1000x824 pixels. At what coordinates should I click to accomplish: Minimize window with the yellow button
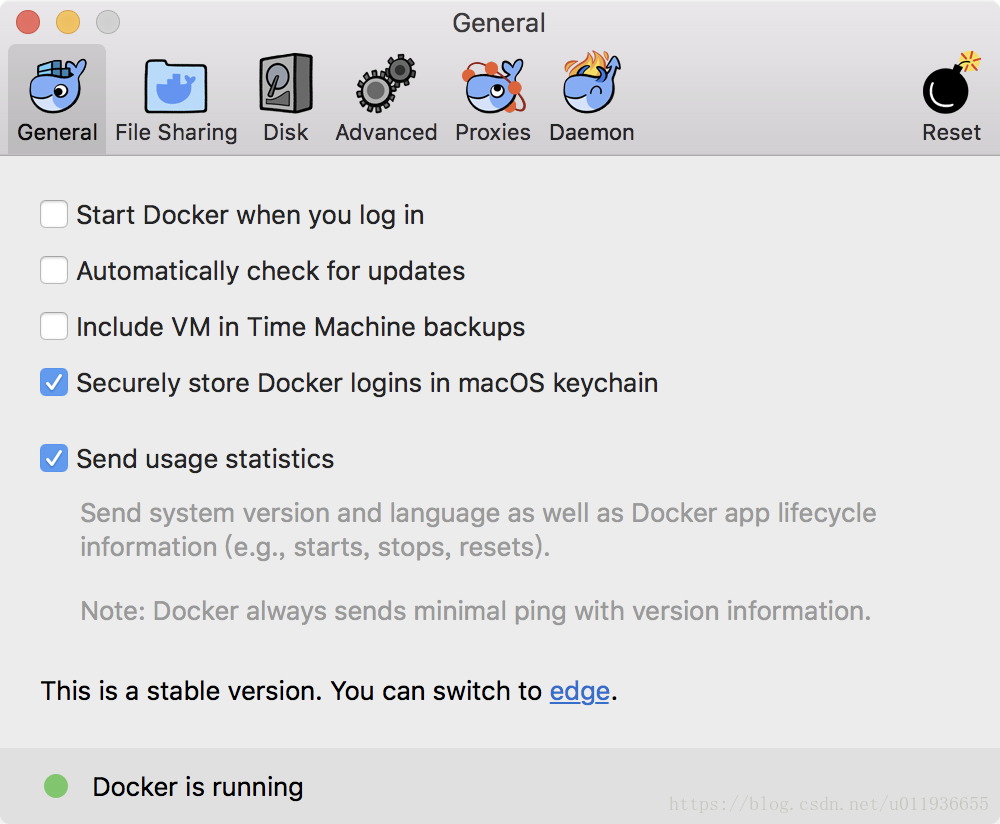point(68,22)
